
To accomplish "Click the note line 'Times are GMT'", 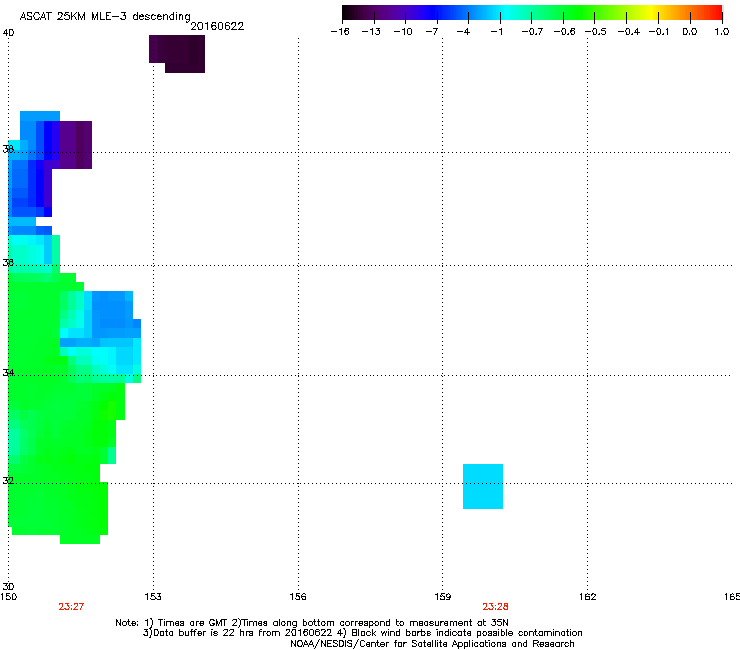I will [x=193, y=623].
